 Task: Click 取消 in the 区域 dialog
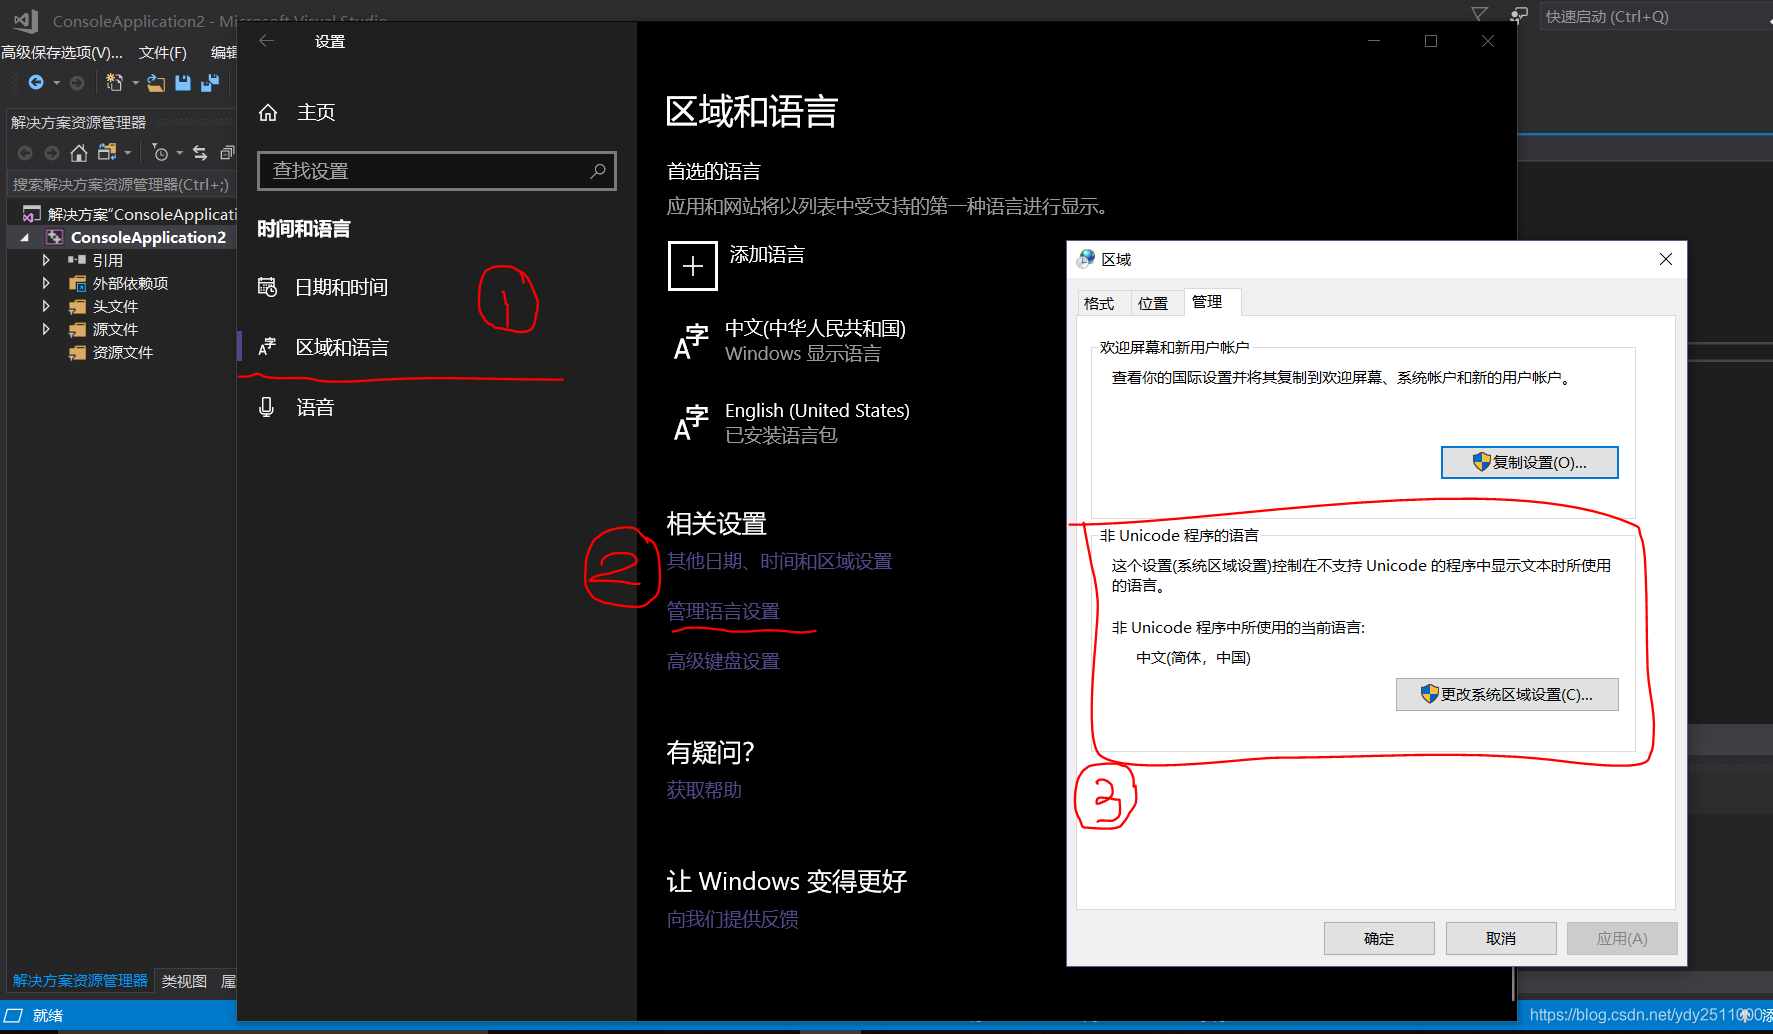point(1501,938)
